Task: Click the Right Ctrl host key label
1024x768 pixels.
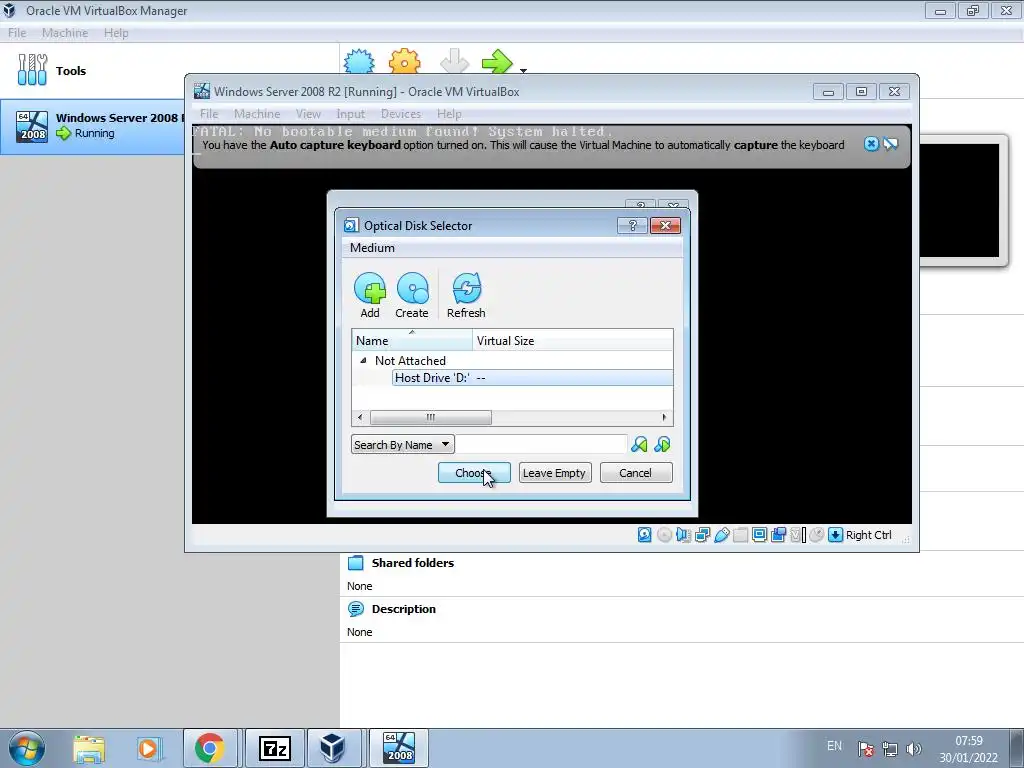Action: tap(869, 535)
